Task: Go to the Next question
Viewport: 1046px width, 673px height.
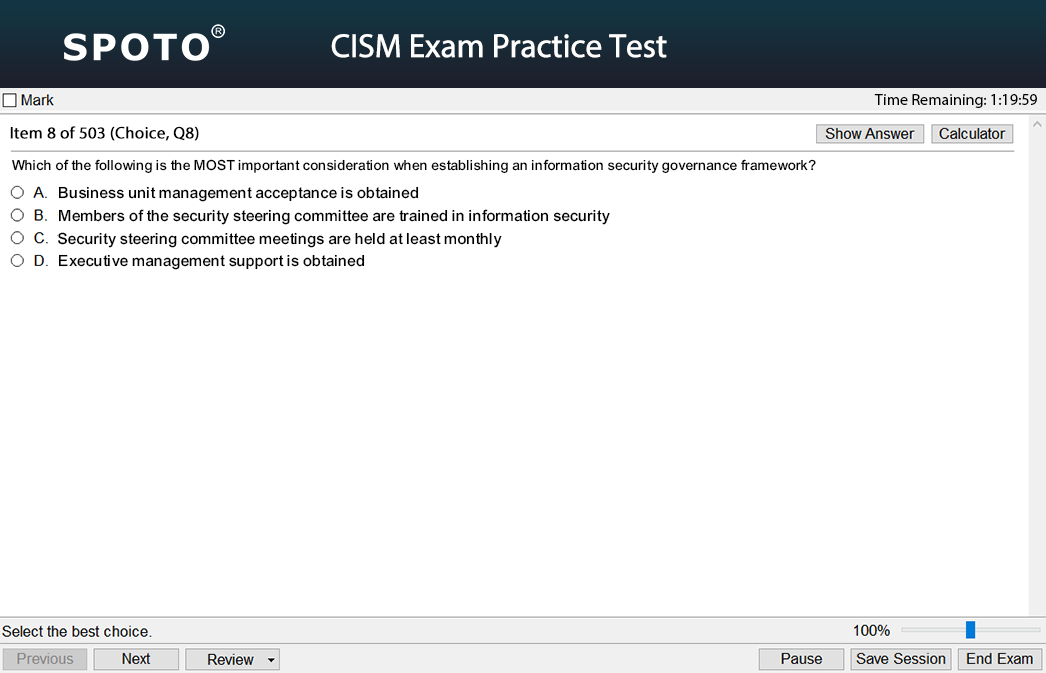Action: coord(136,659)
